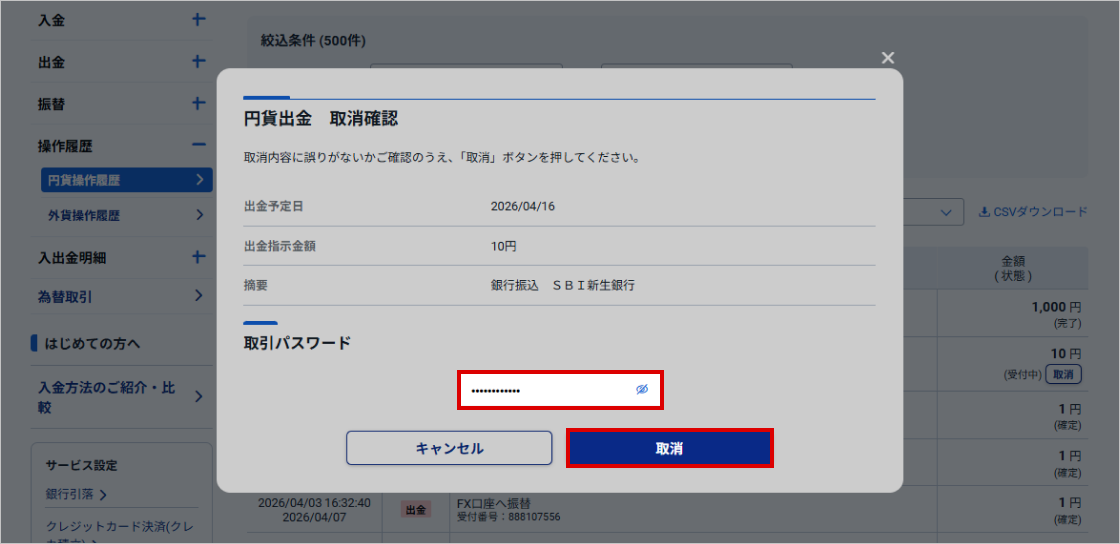
Task: Close the dialog with the X icon
Action: click(887, 58)
